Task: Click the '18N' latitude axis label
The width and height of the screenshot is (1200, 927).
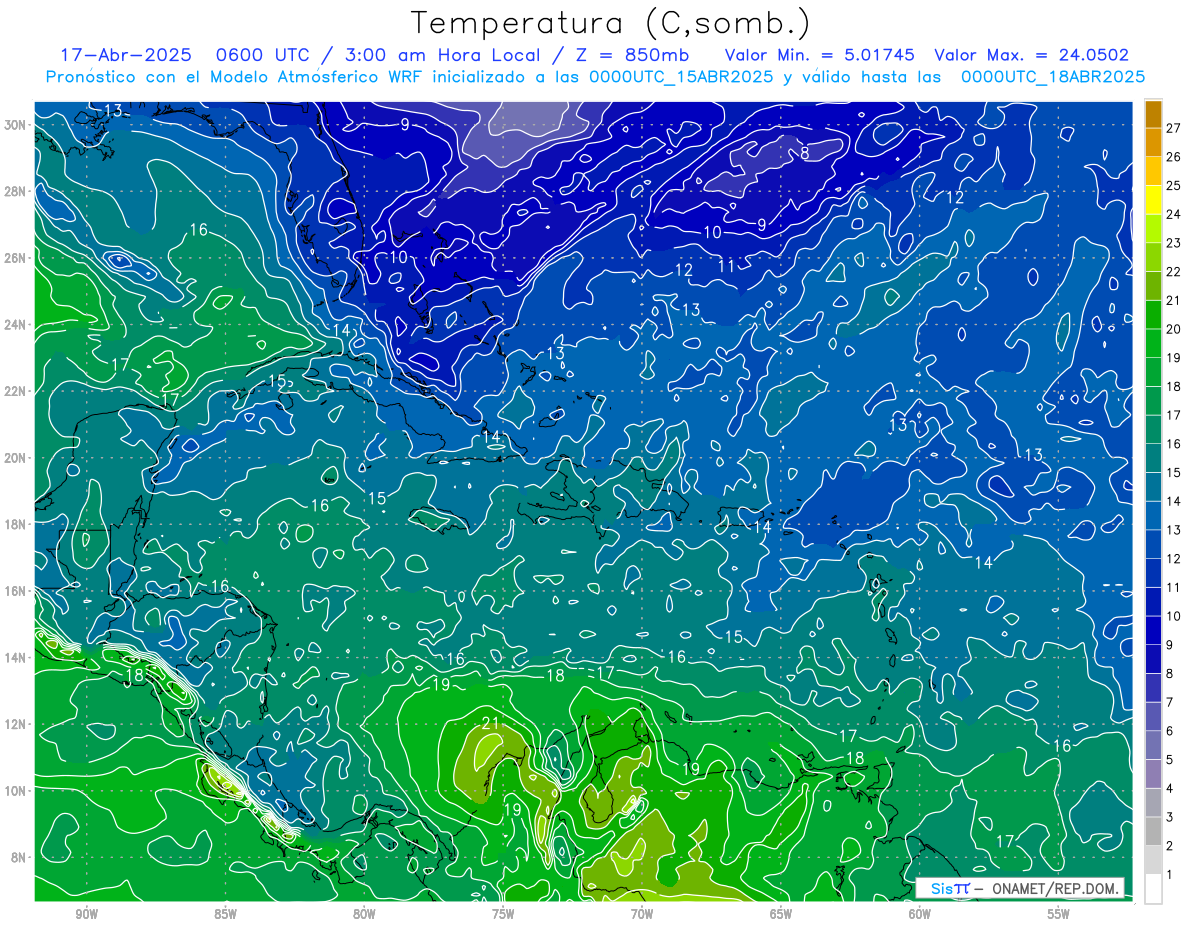Action: pos(16,524)
